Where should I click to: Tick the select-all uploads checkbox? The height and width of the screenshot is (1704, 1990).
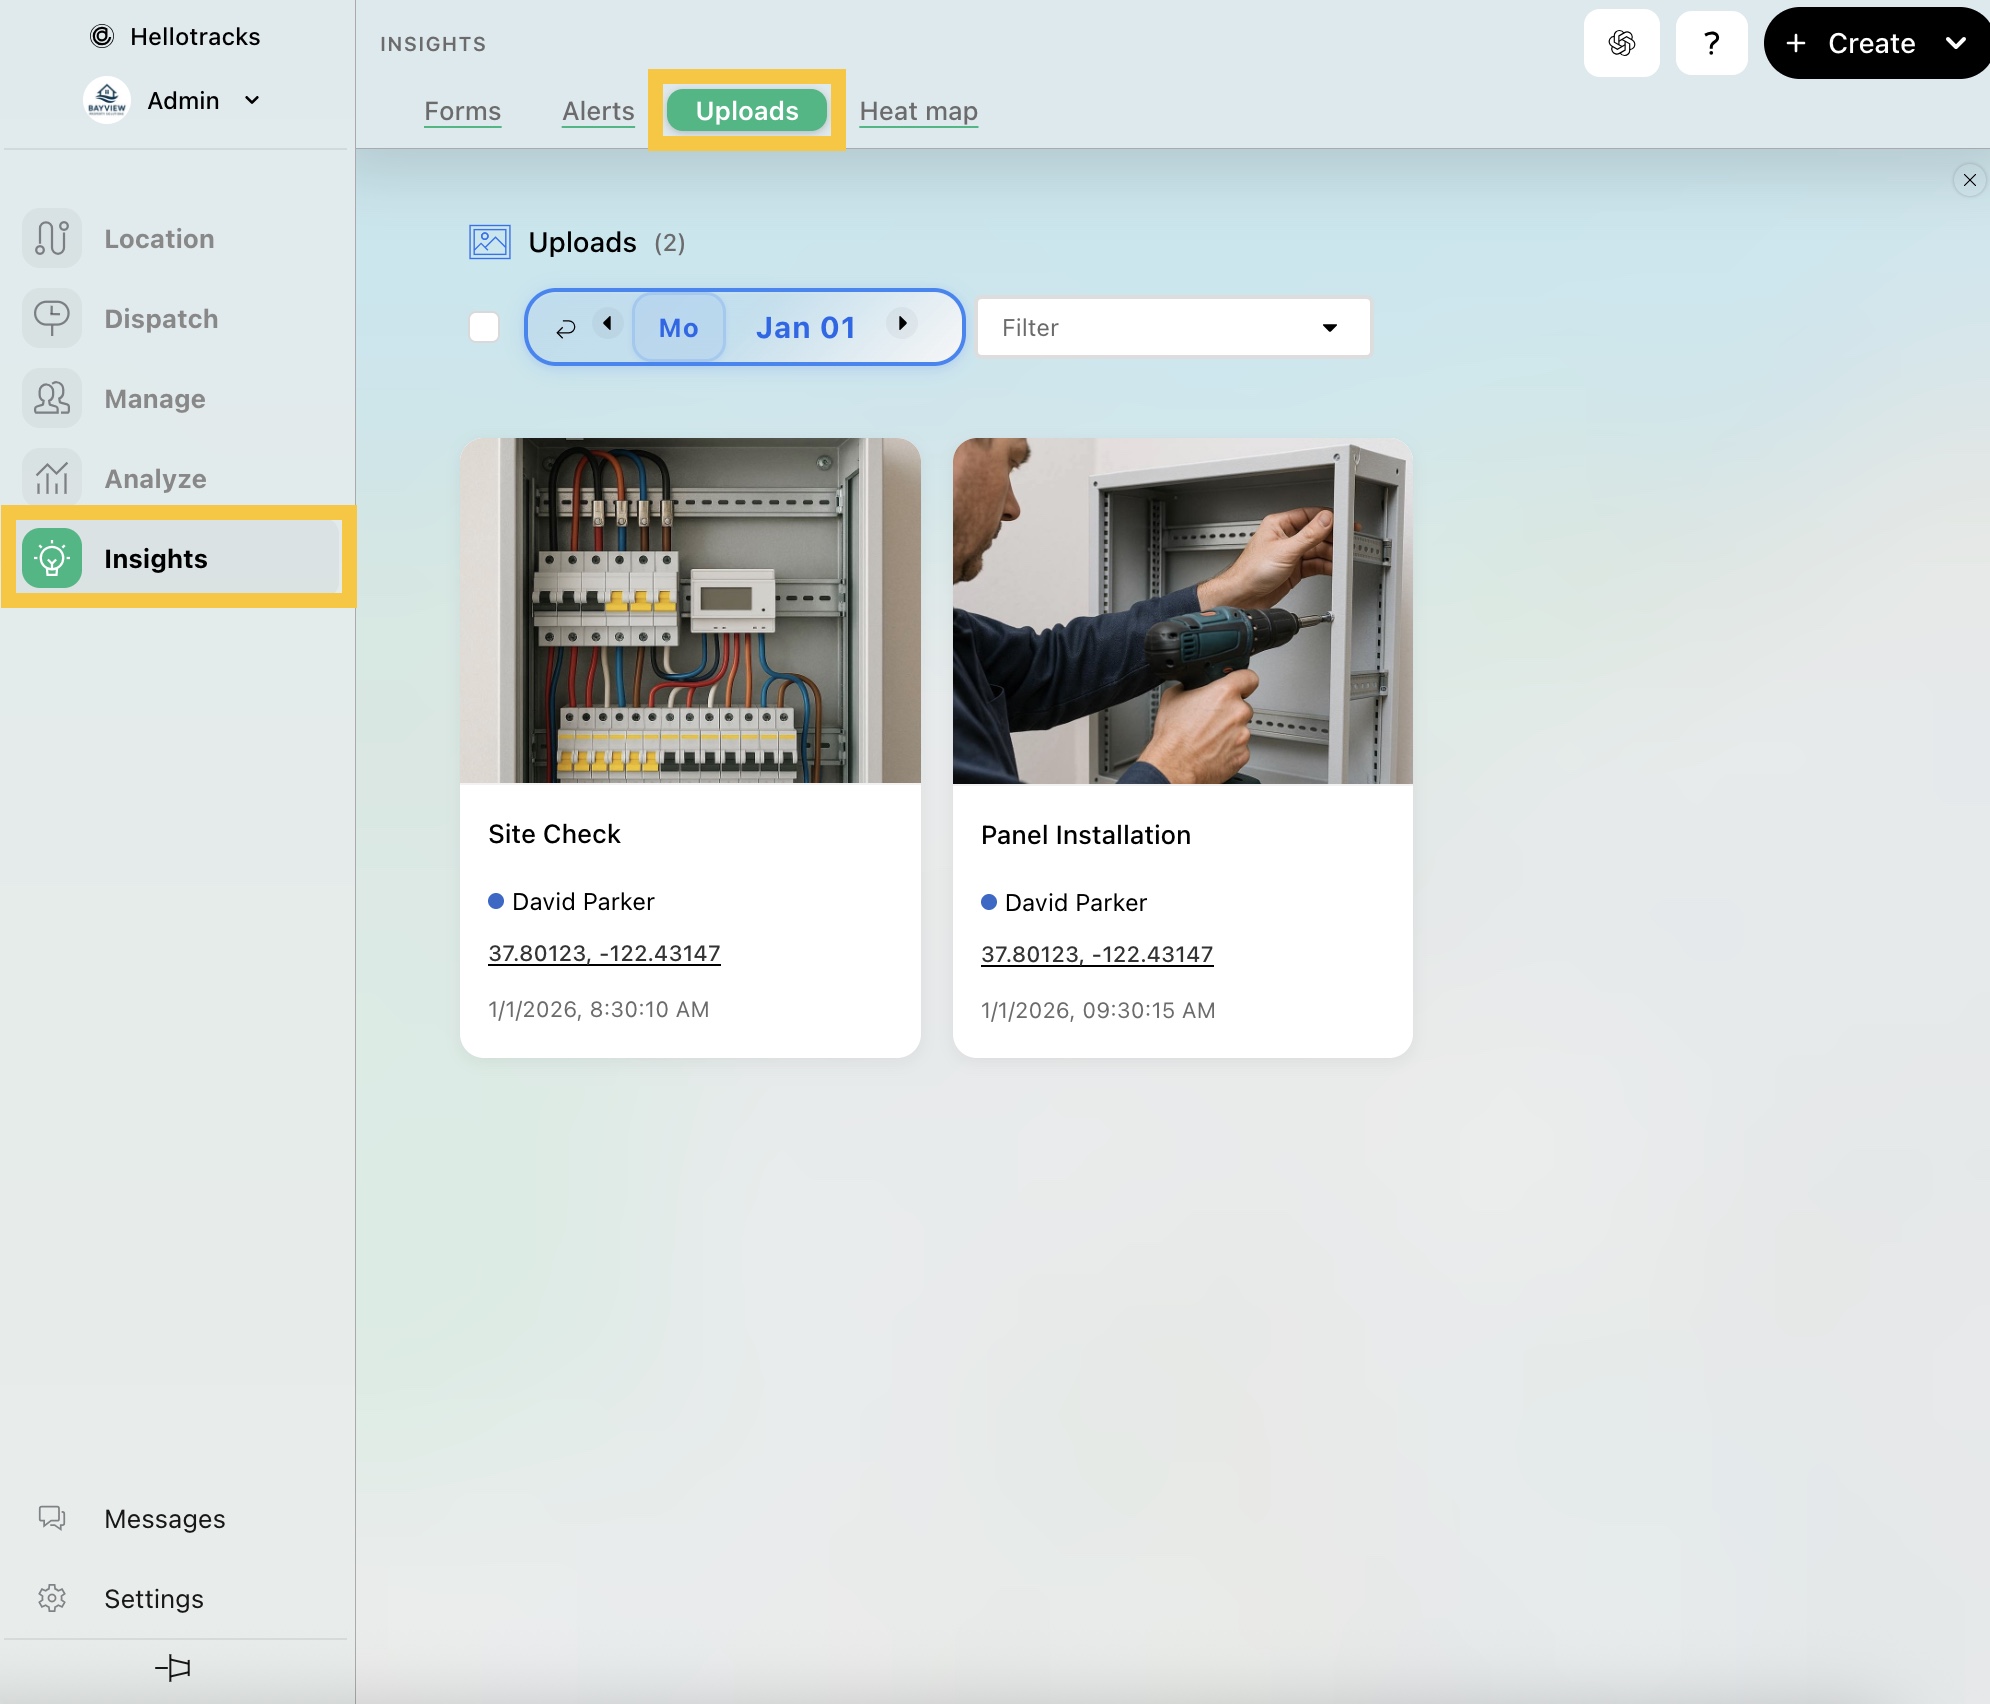pyautogui.click(x=484, y=327)
